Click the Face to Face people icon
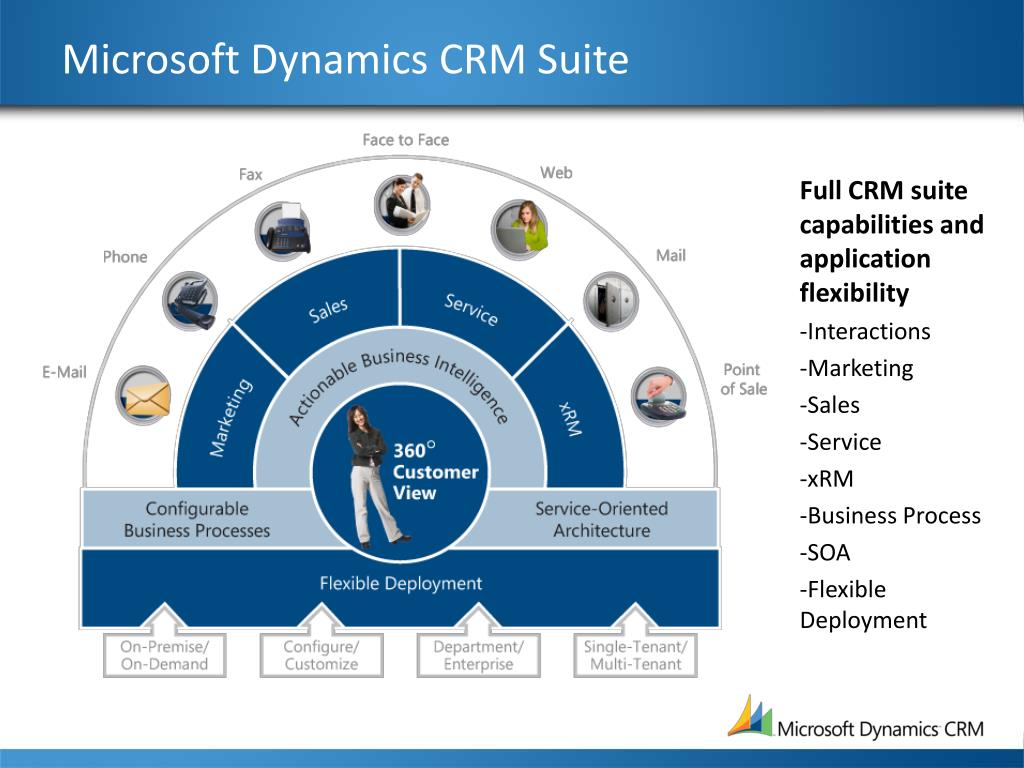The image size is (1024, 768). 402,204
